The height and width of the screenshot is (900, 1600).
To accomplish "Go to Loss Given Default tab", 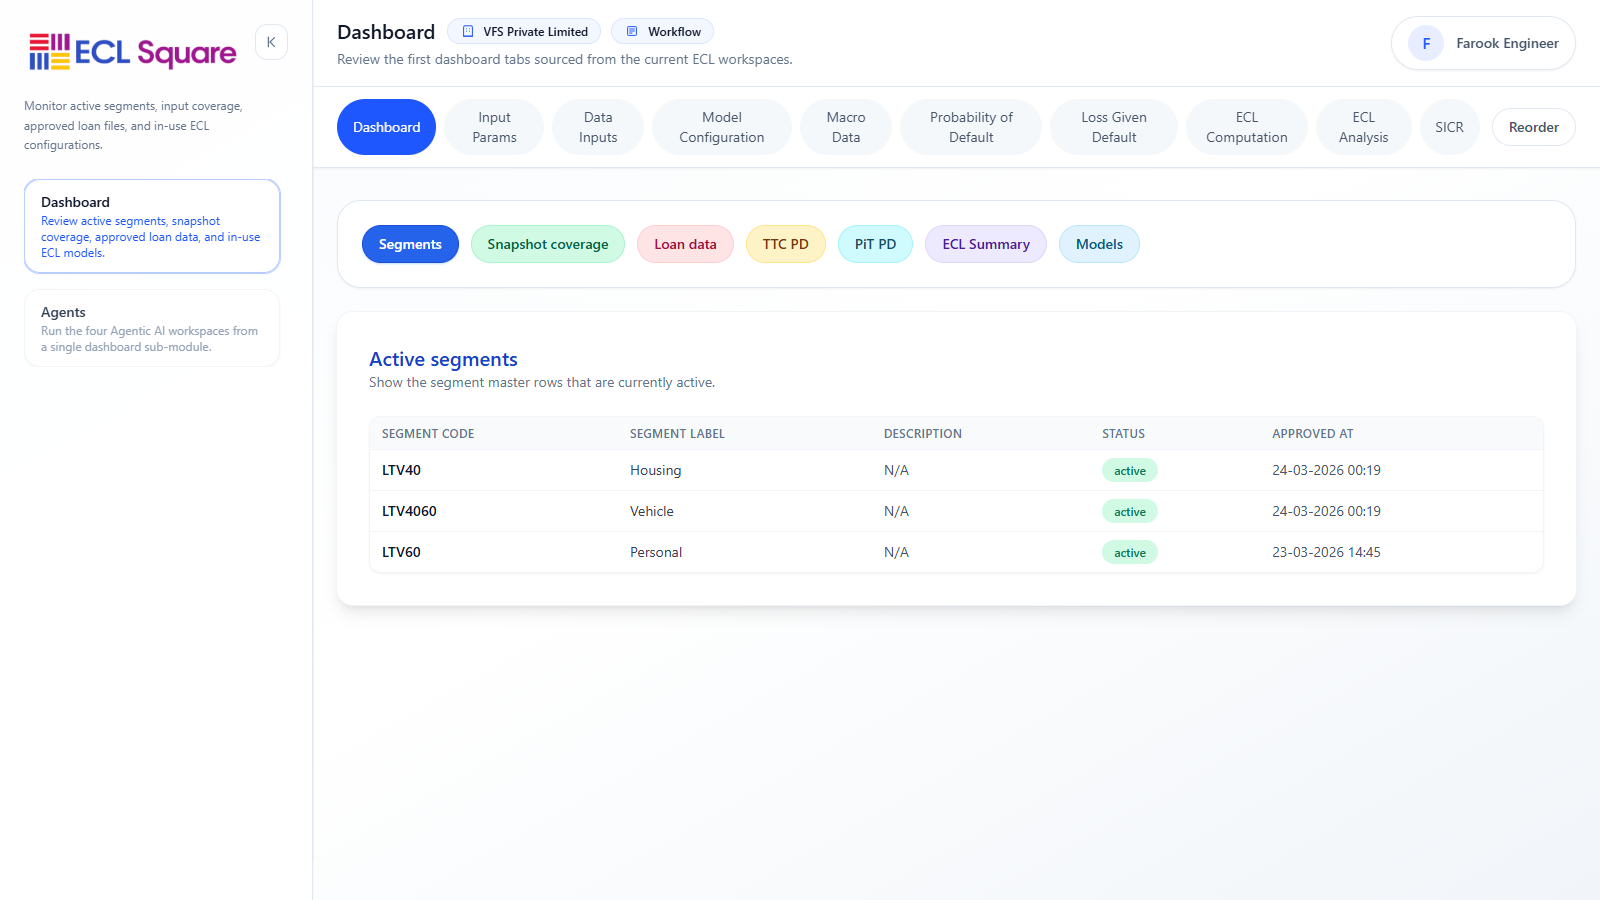I will pos(1114,127).
